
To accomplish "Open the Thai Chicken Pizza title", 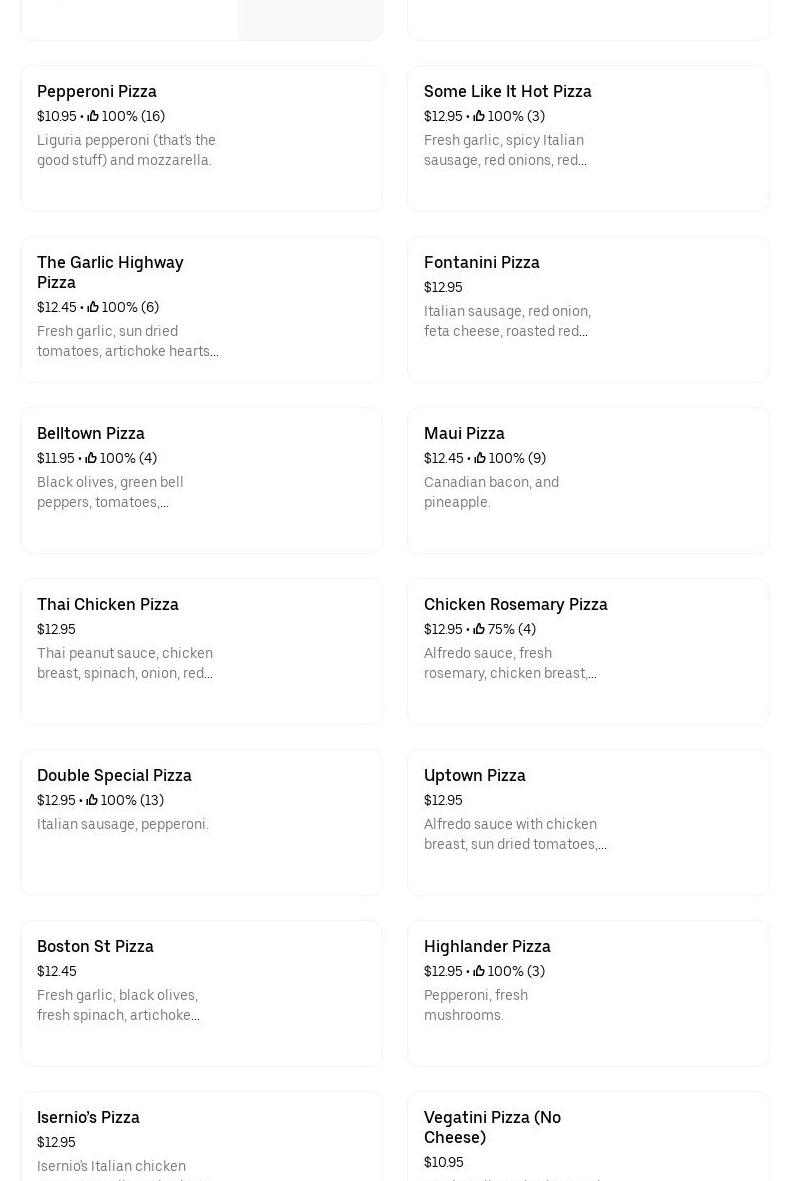I will click(108, 604).
